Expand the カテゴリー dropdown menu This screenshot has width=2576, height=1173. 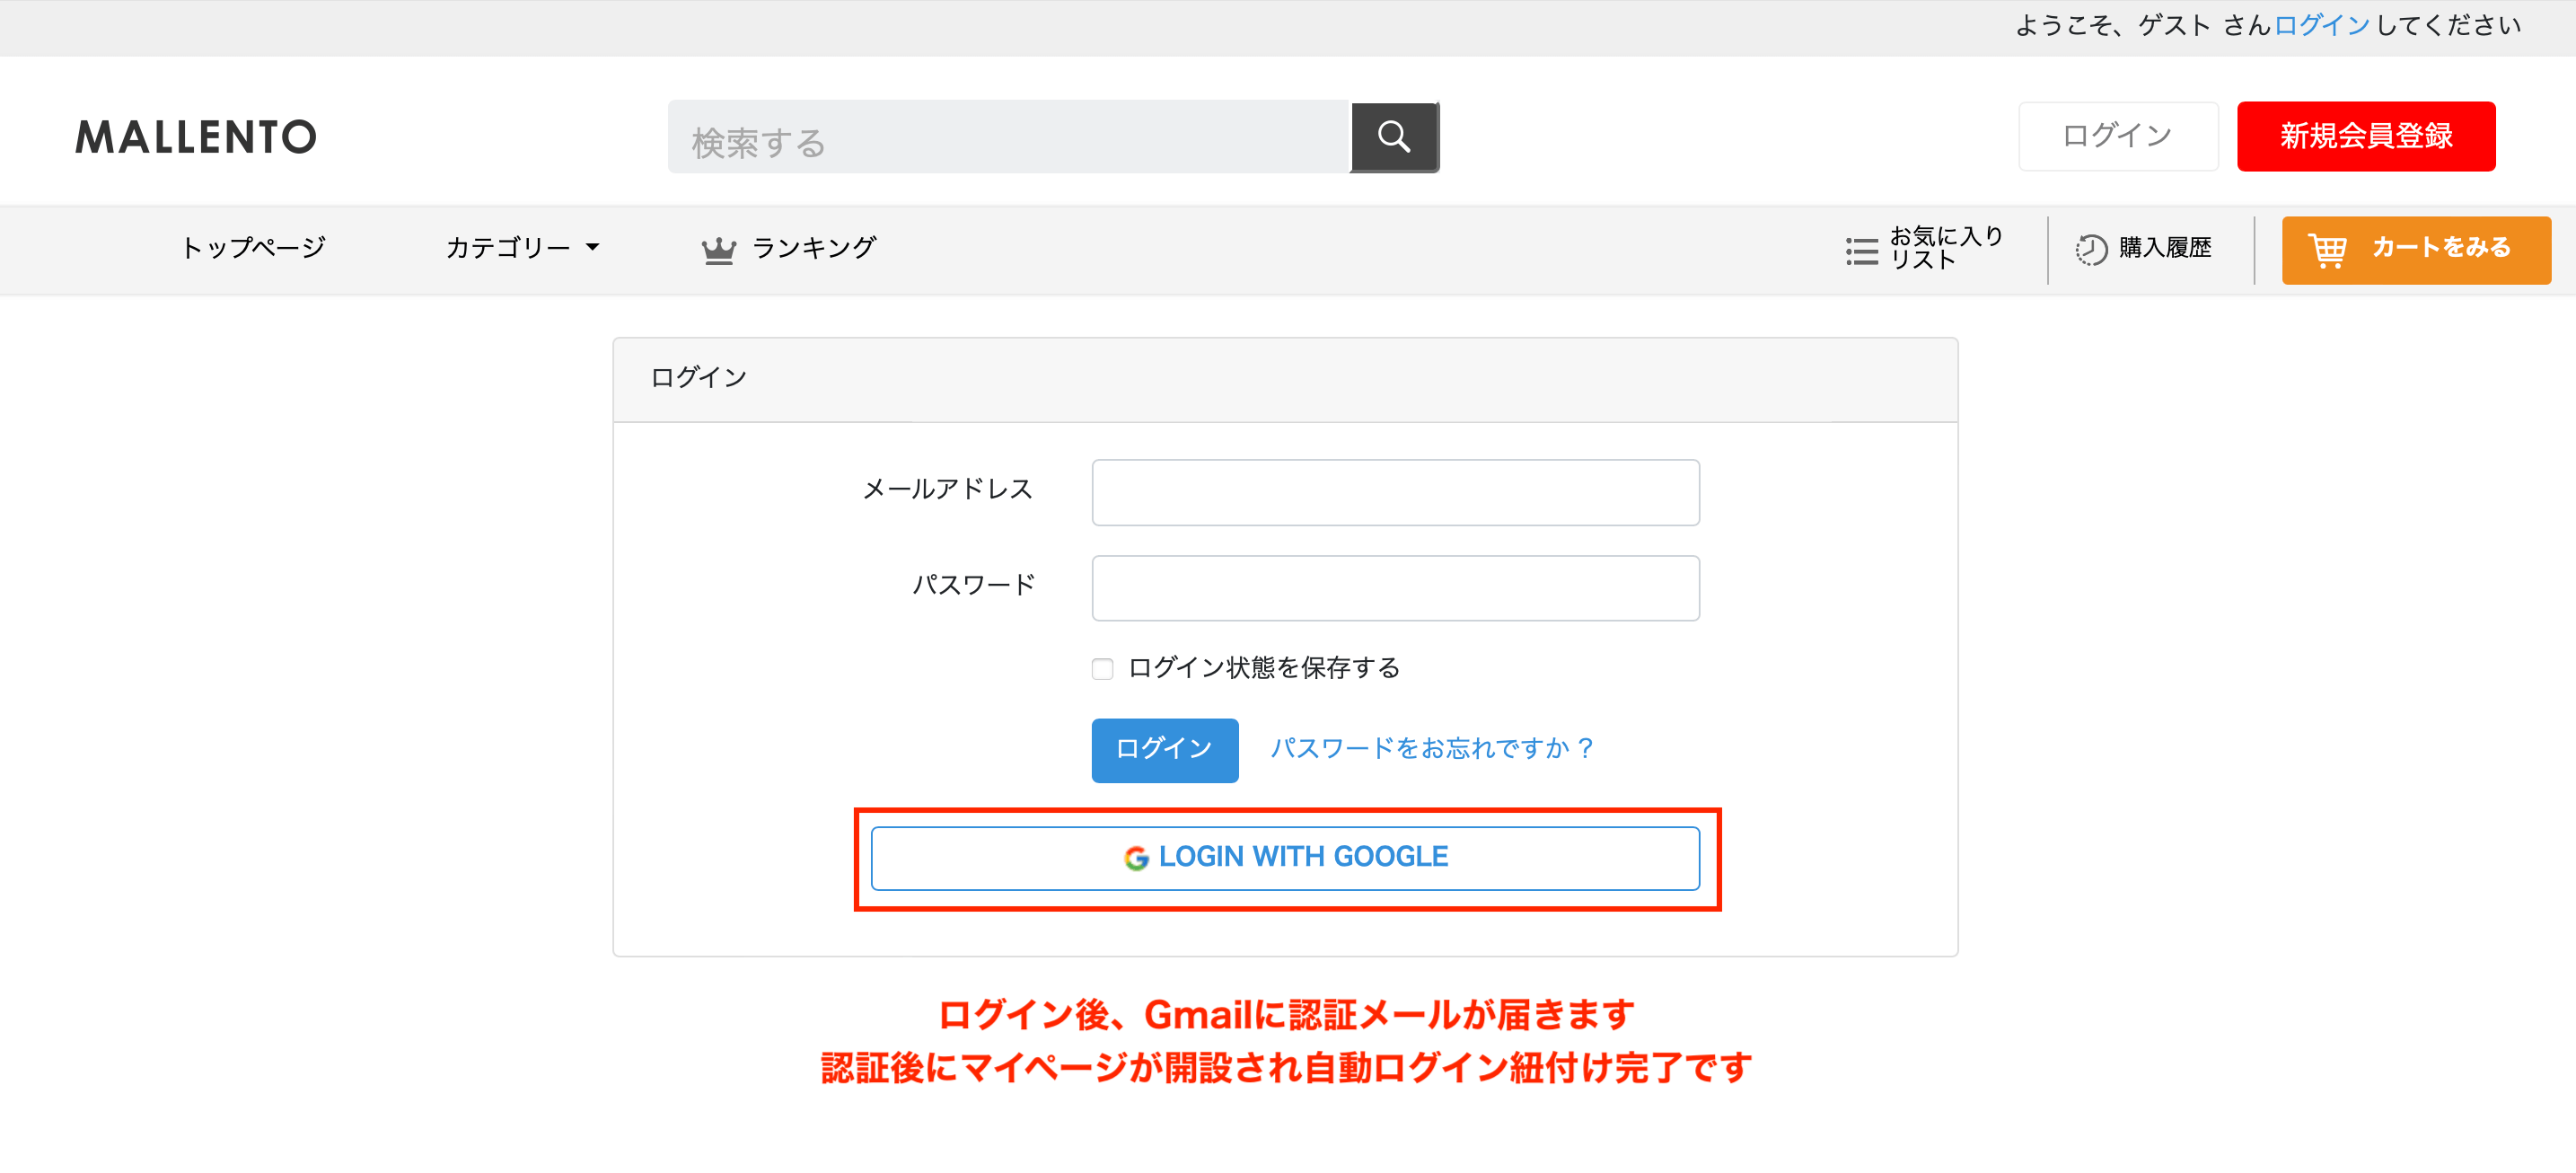[x=521, y=248]
